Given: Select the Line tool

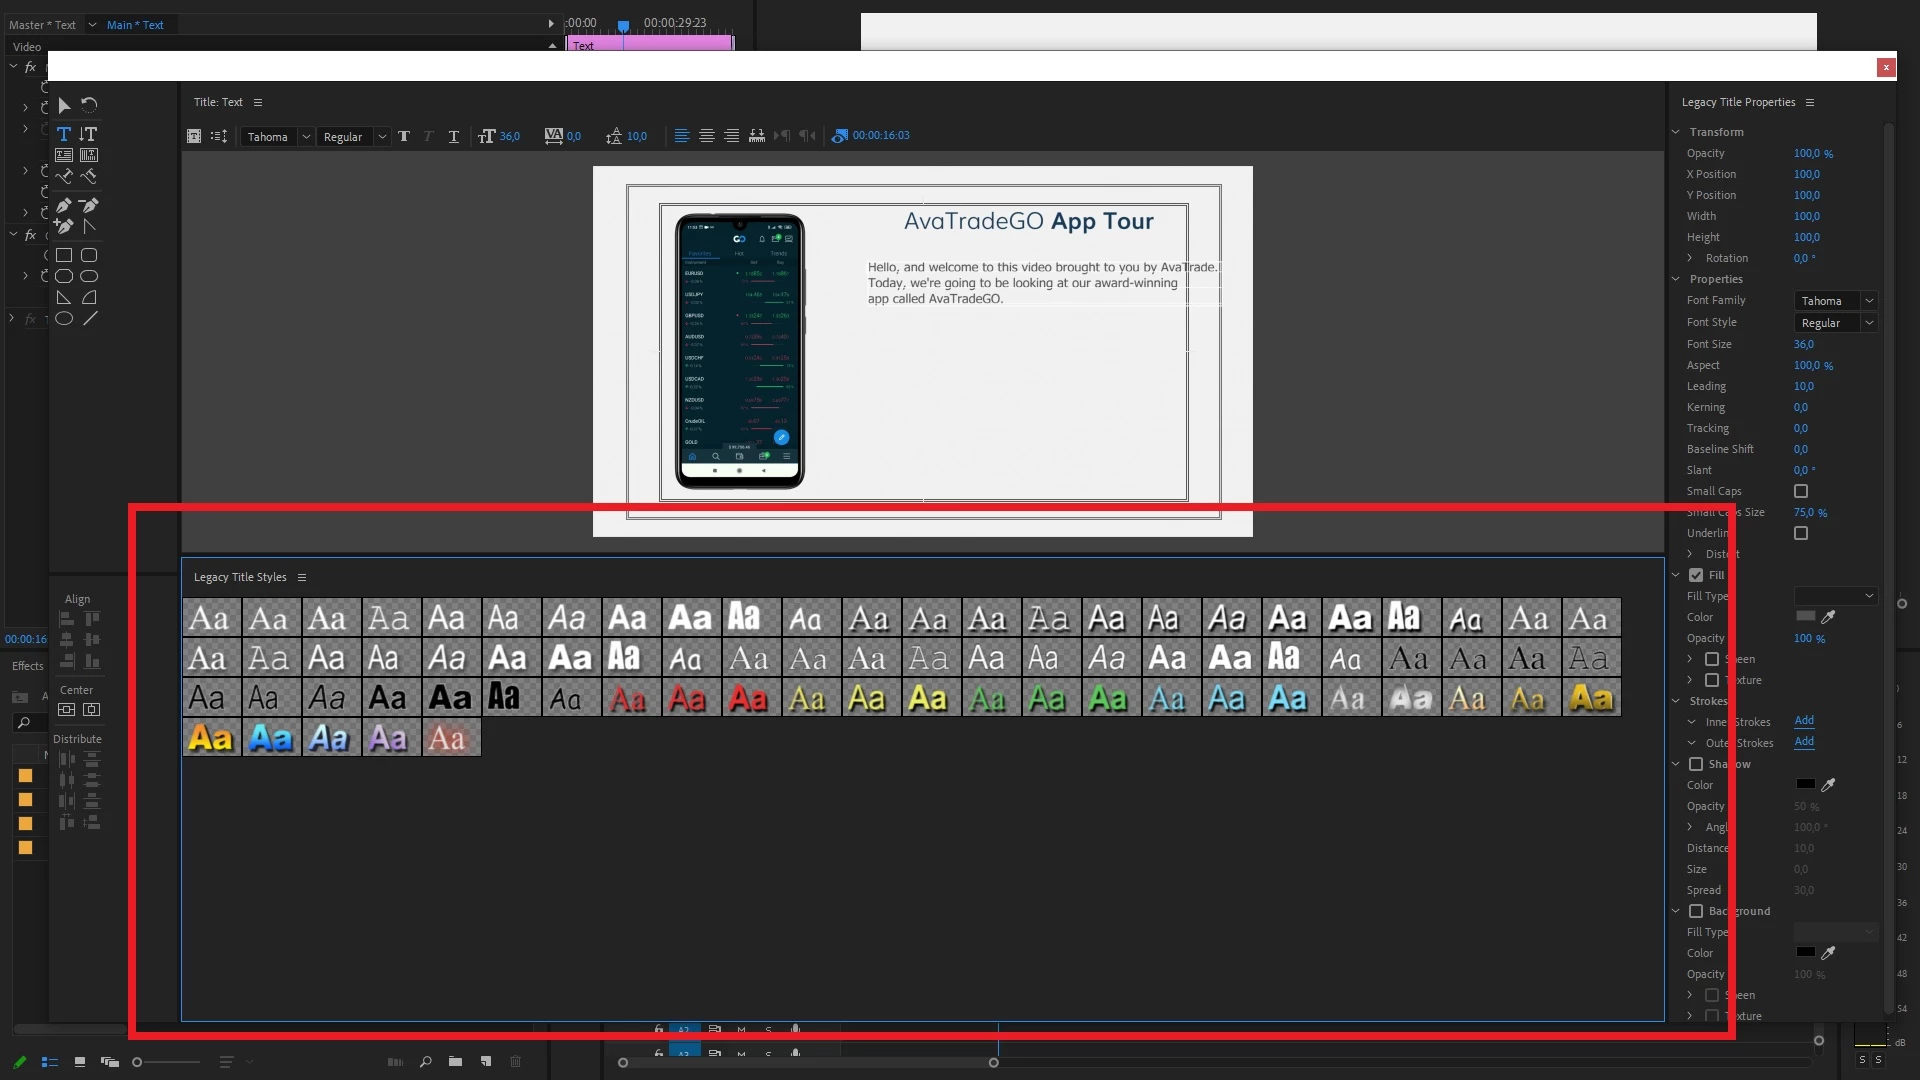Looking at the screenshot, I should pos(90,319).
